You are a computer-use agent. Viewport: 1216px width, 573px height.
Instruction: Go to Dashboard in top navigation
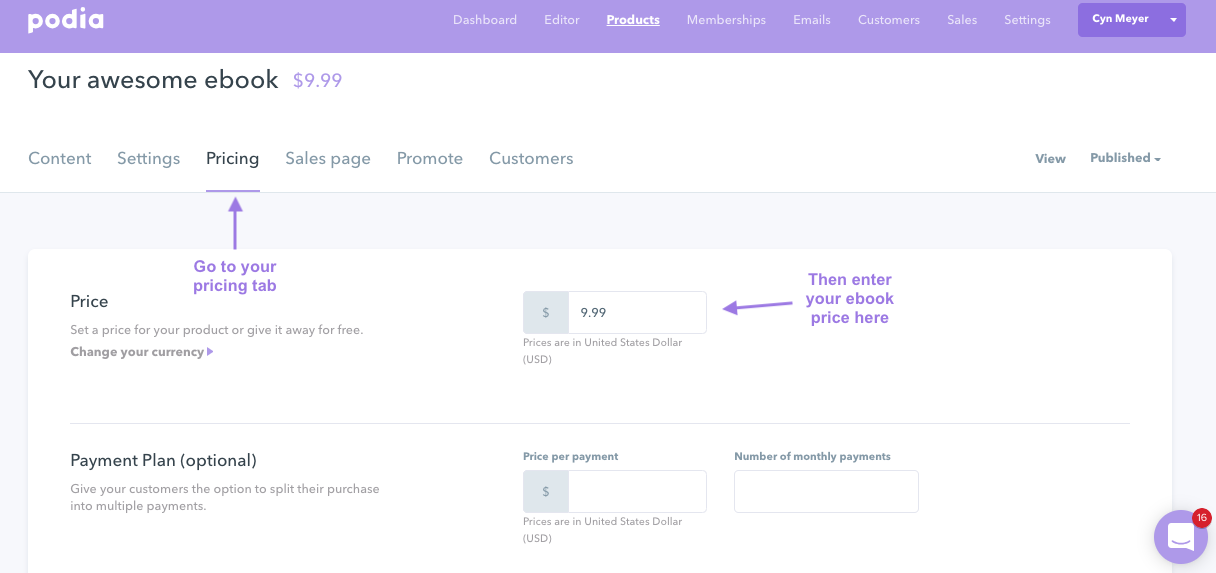pyautogui.click(x=485, y=20)
